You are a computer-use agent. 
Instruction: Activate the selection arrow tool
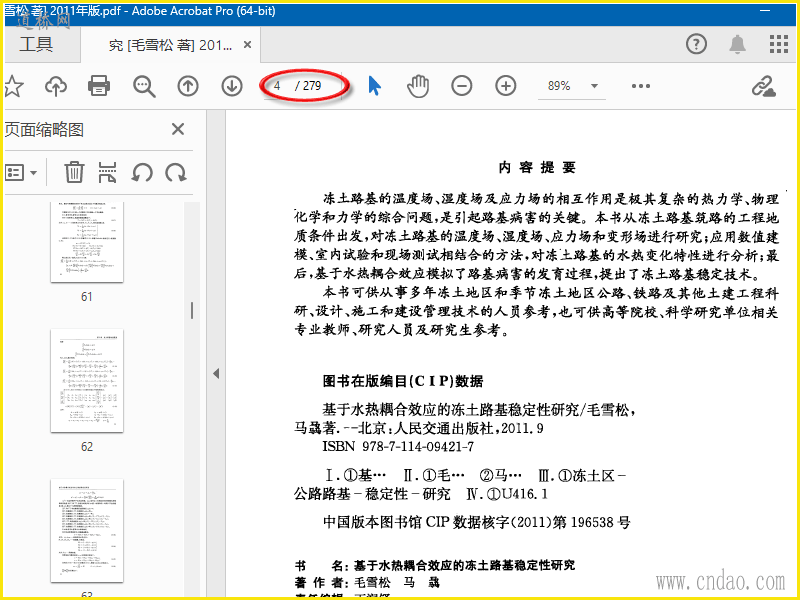click(374, 86)
